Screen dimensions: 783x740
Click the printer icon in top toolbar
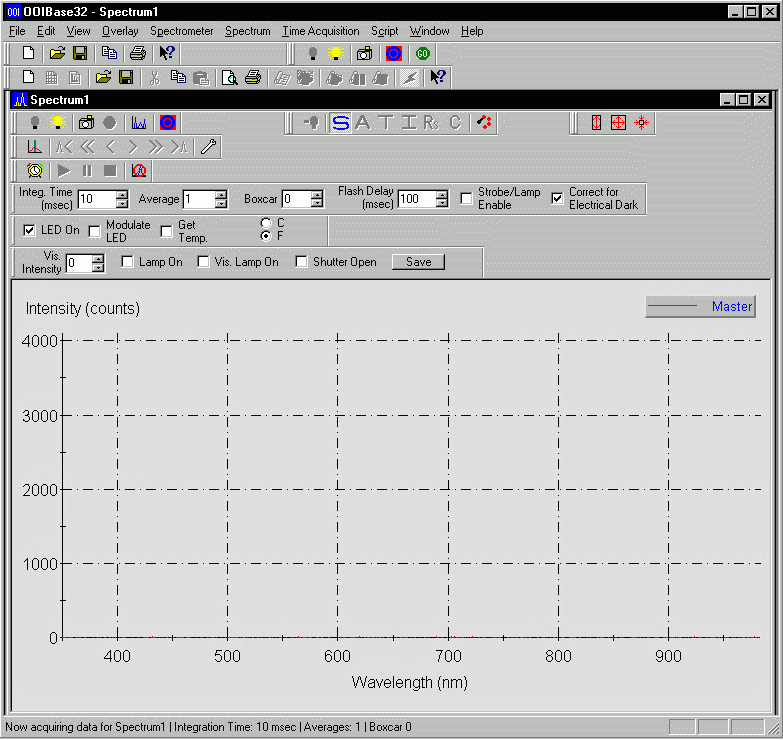pyautogui.click(x=138, y=53)
